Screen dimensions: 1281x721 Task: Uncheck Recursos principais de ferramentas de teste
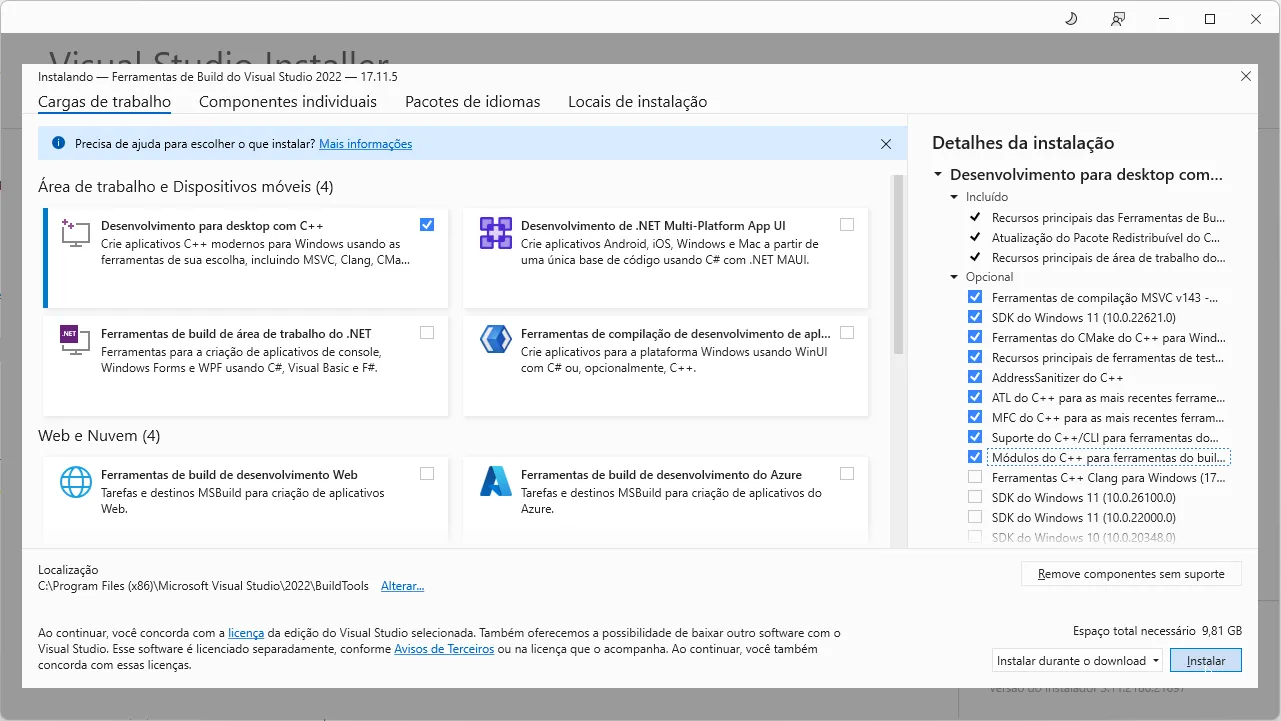point(975,357)
